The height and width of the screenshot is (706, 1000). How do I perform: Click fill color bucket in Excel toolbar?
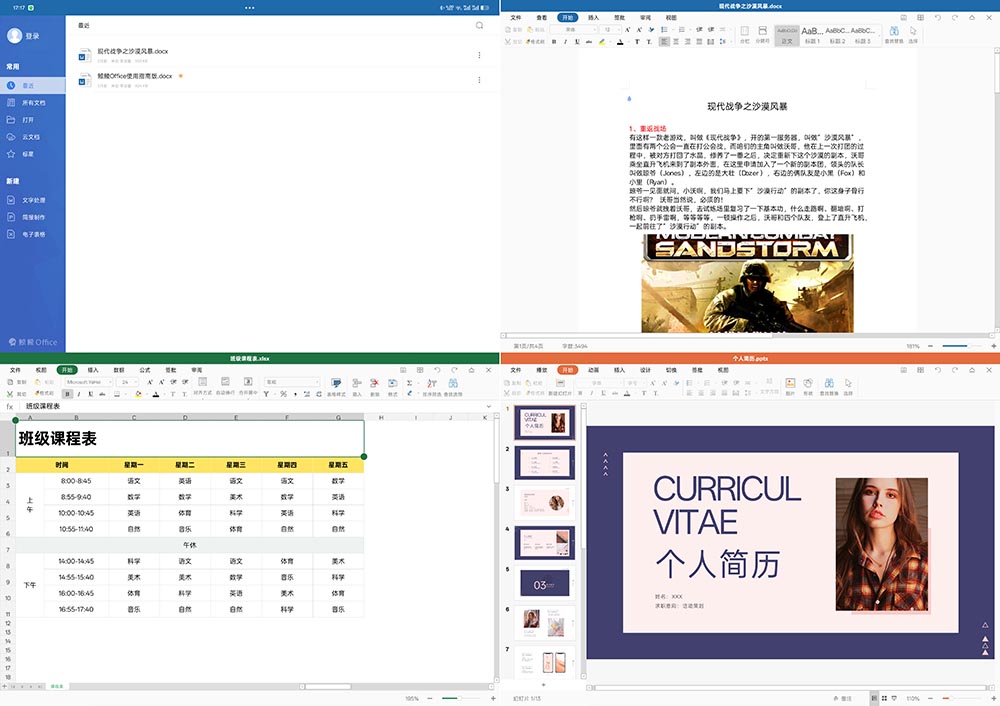(138, 394)
